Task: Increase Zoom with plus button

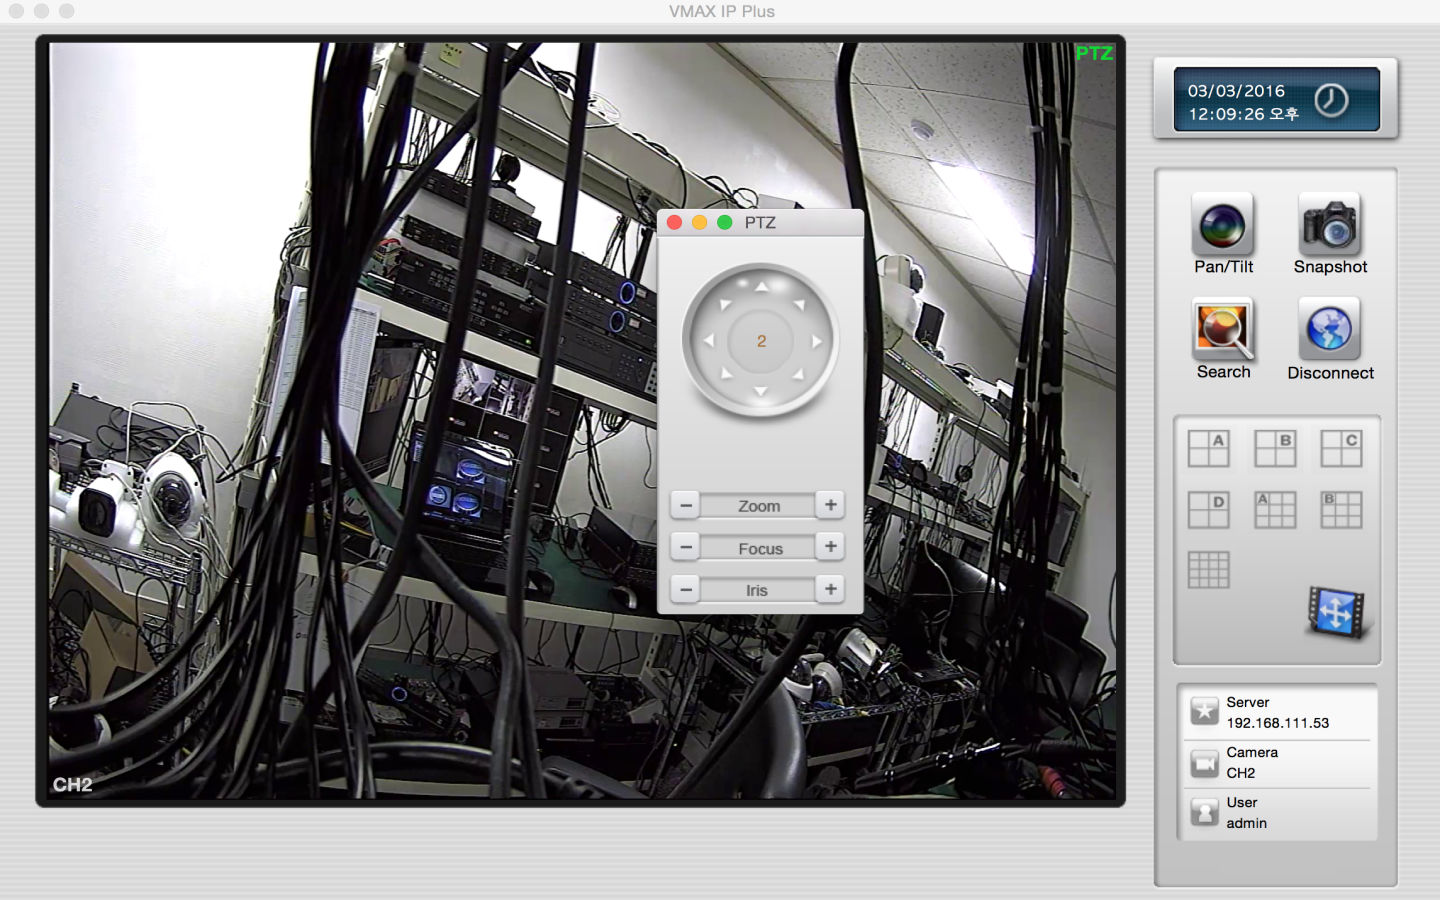Action: tap(830, 505)
